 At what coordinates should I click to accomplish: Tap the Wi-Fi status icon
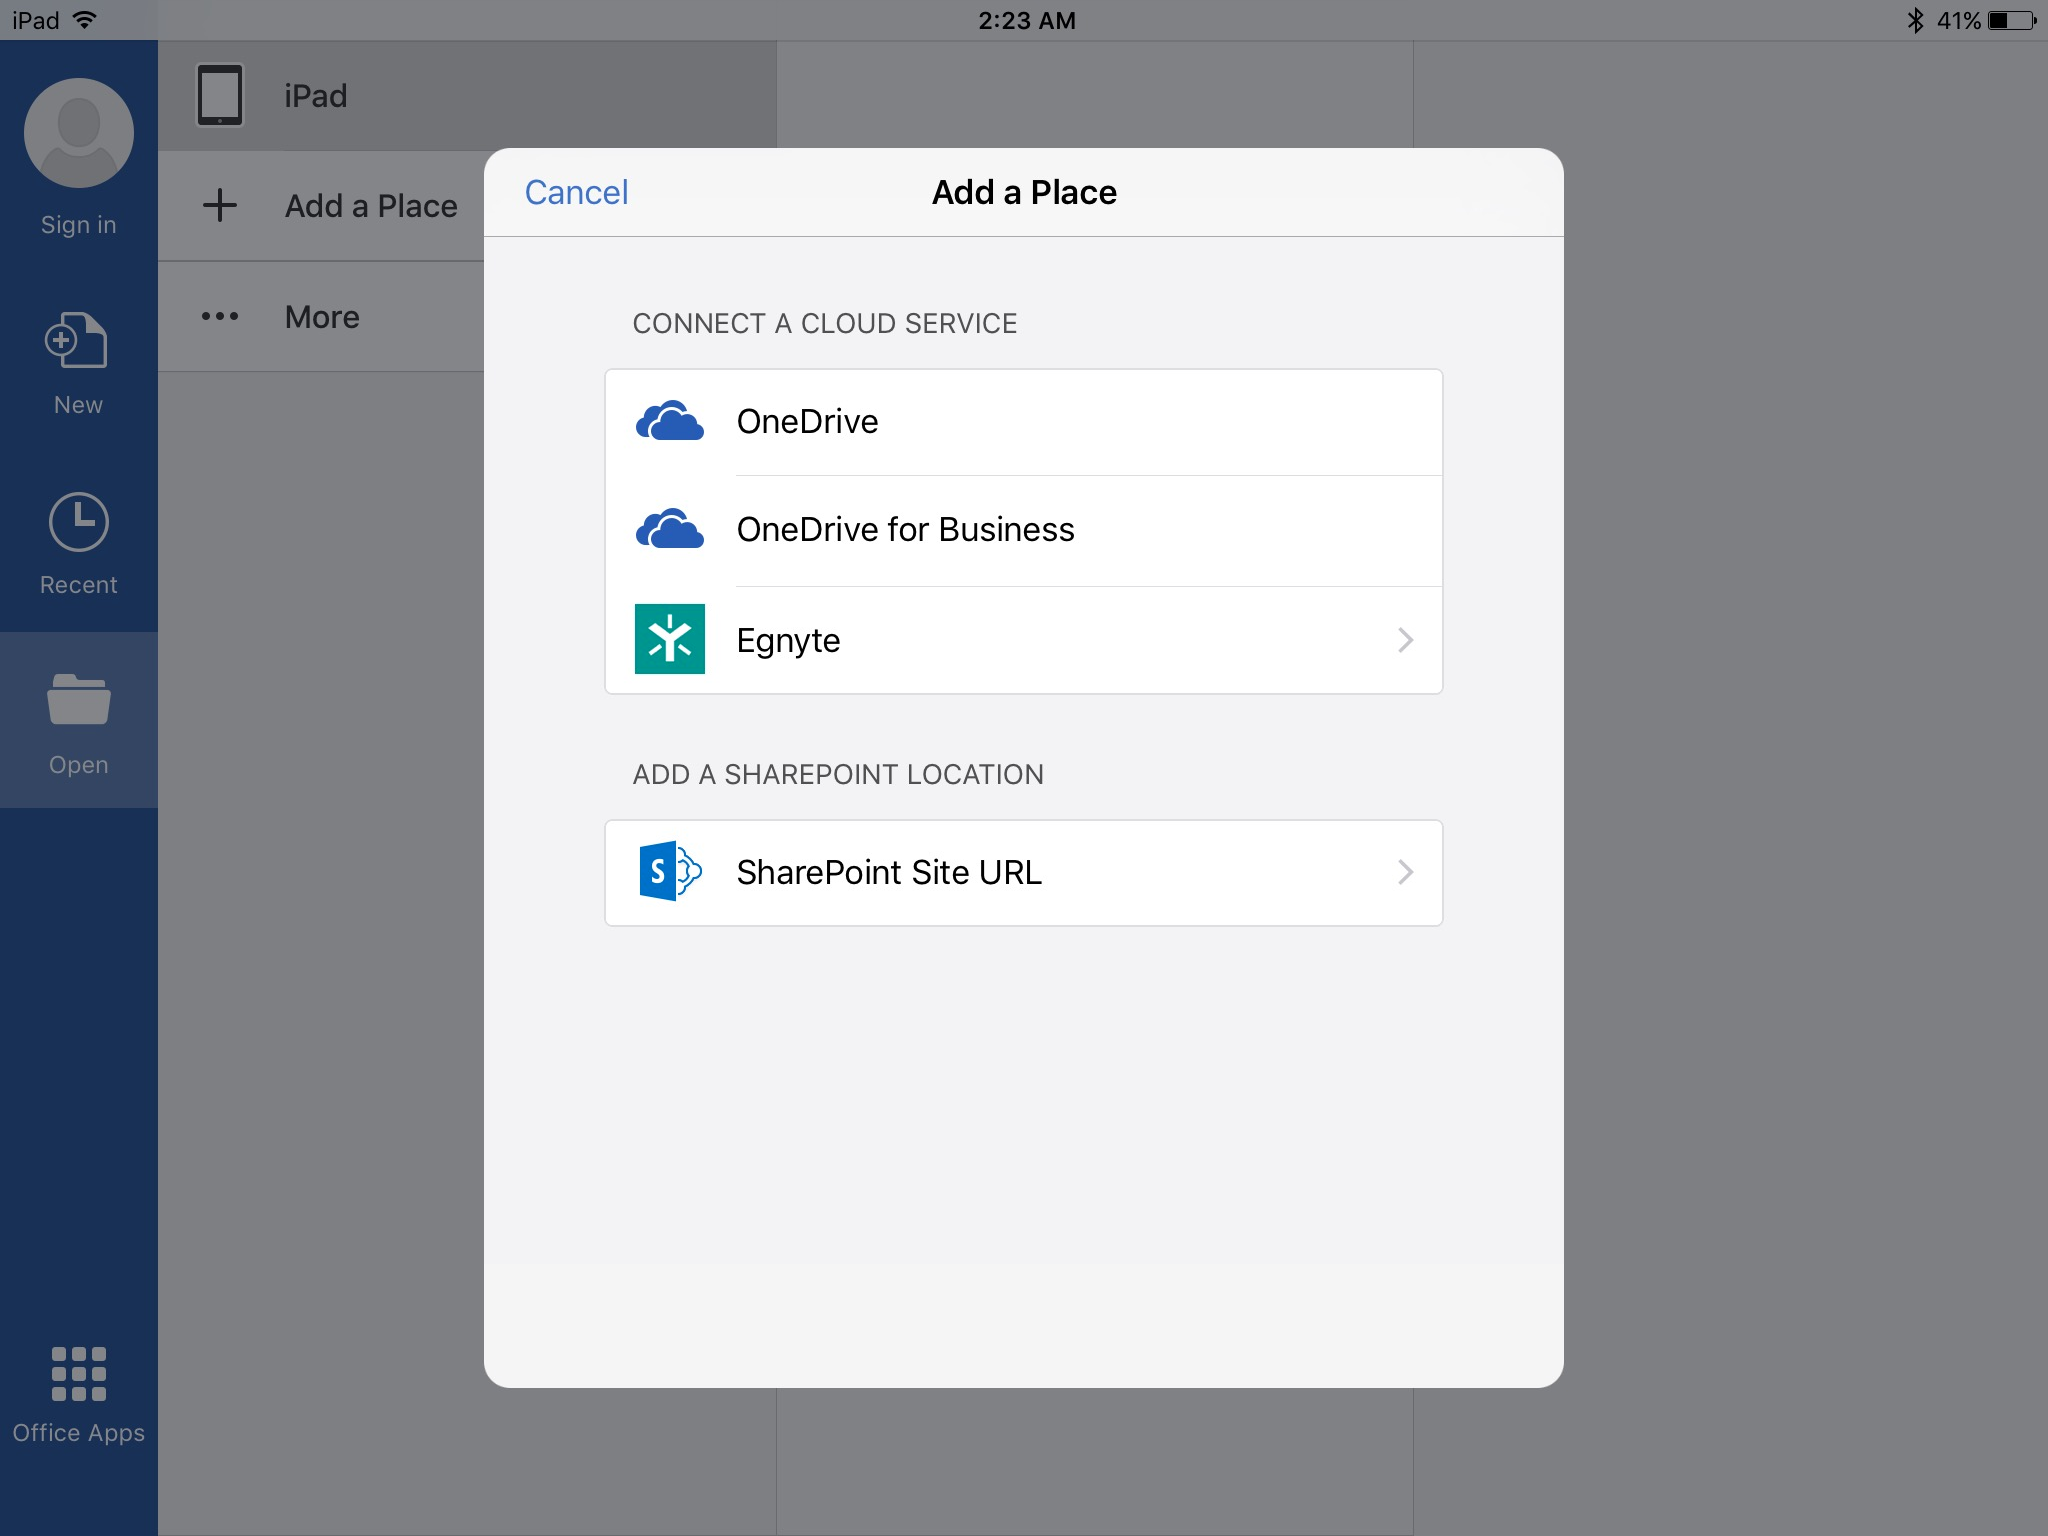tap(85, 20)
